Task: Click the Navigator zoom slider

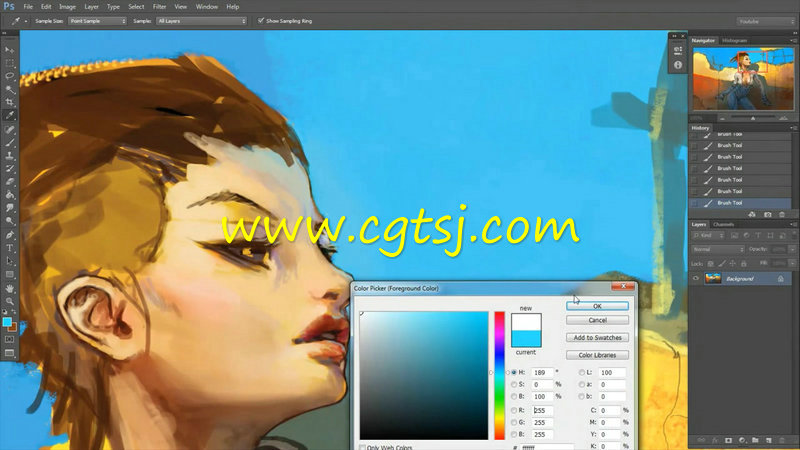Action: tap(753, 118)
